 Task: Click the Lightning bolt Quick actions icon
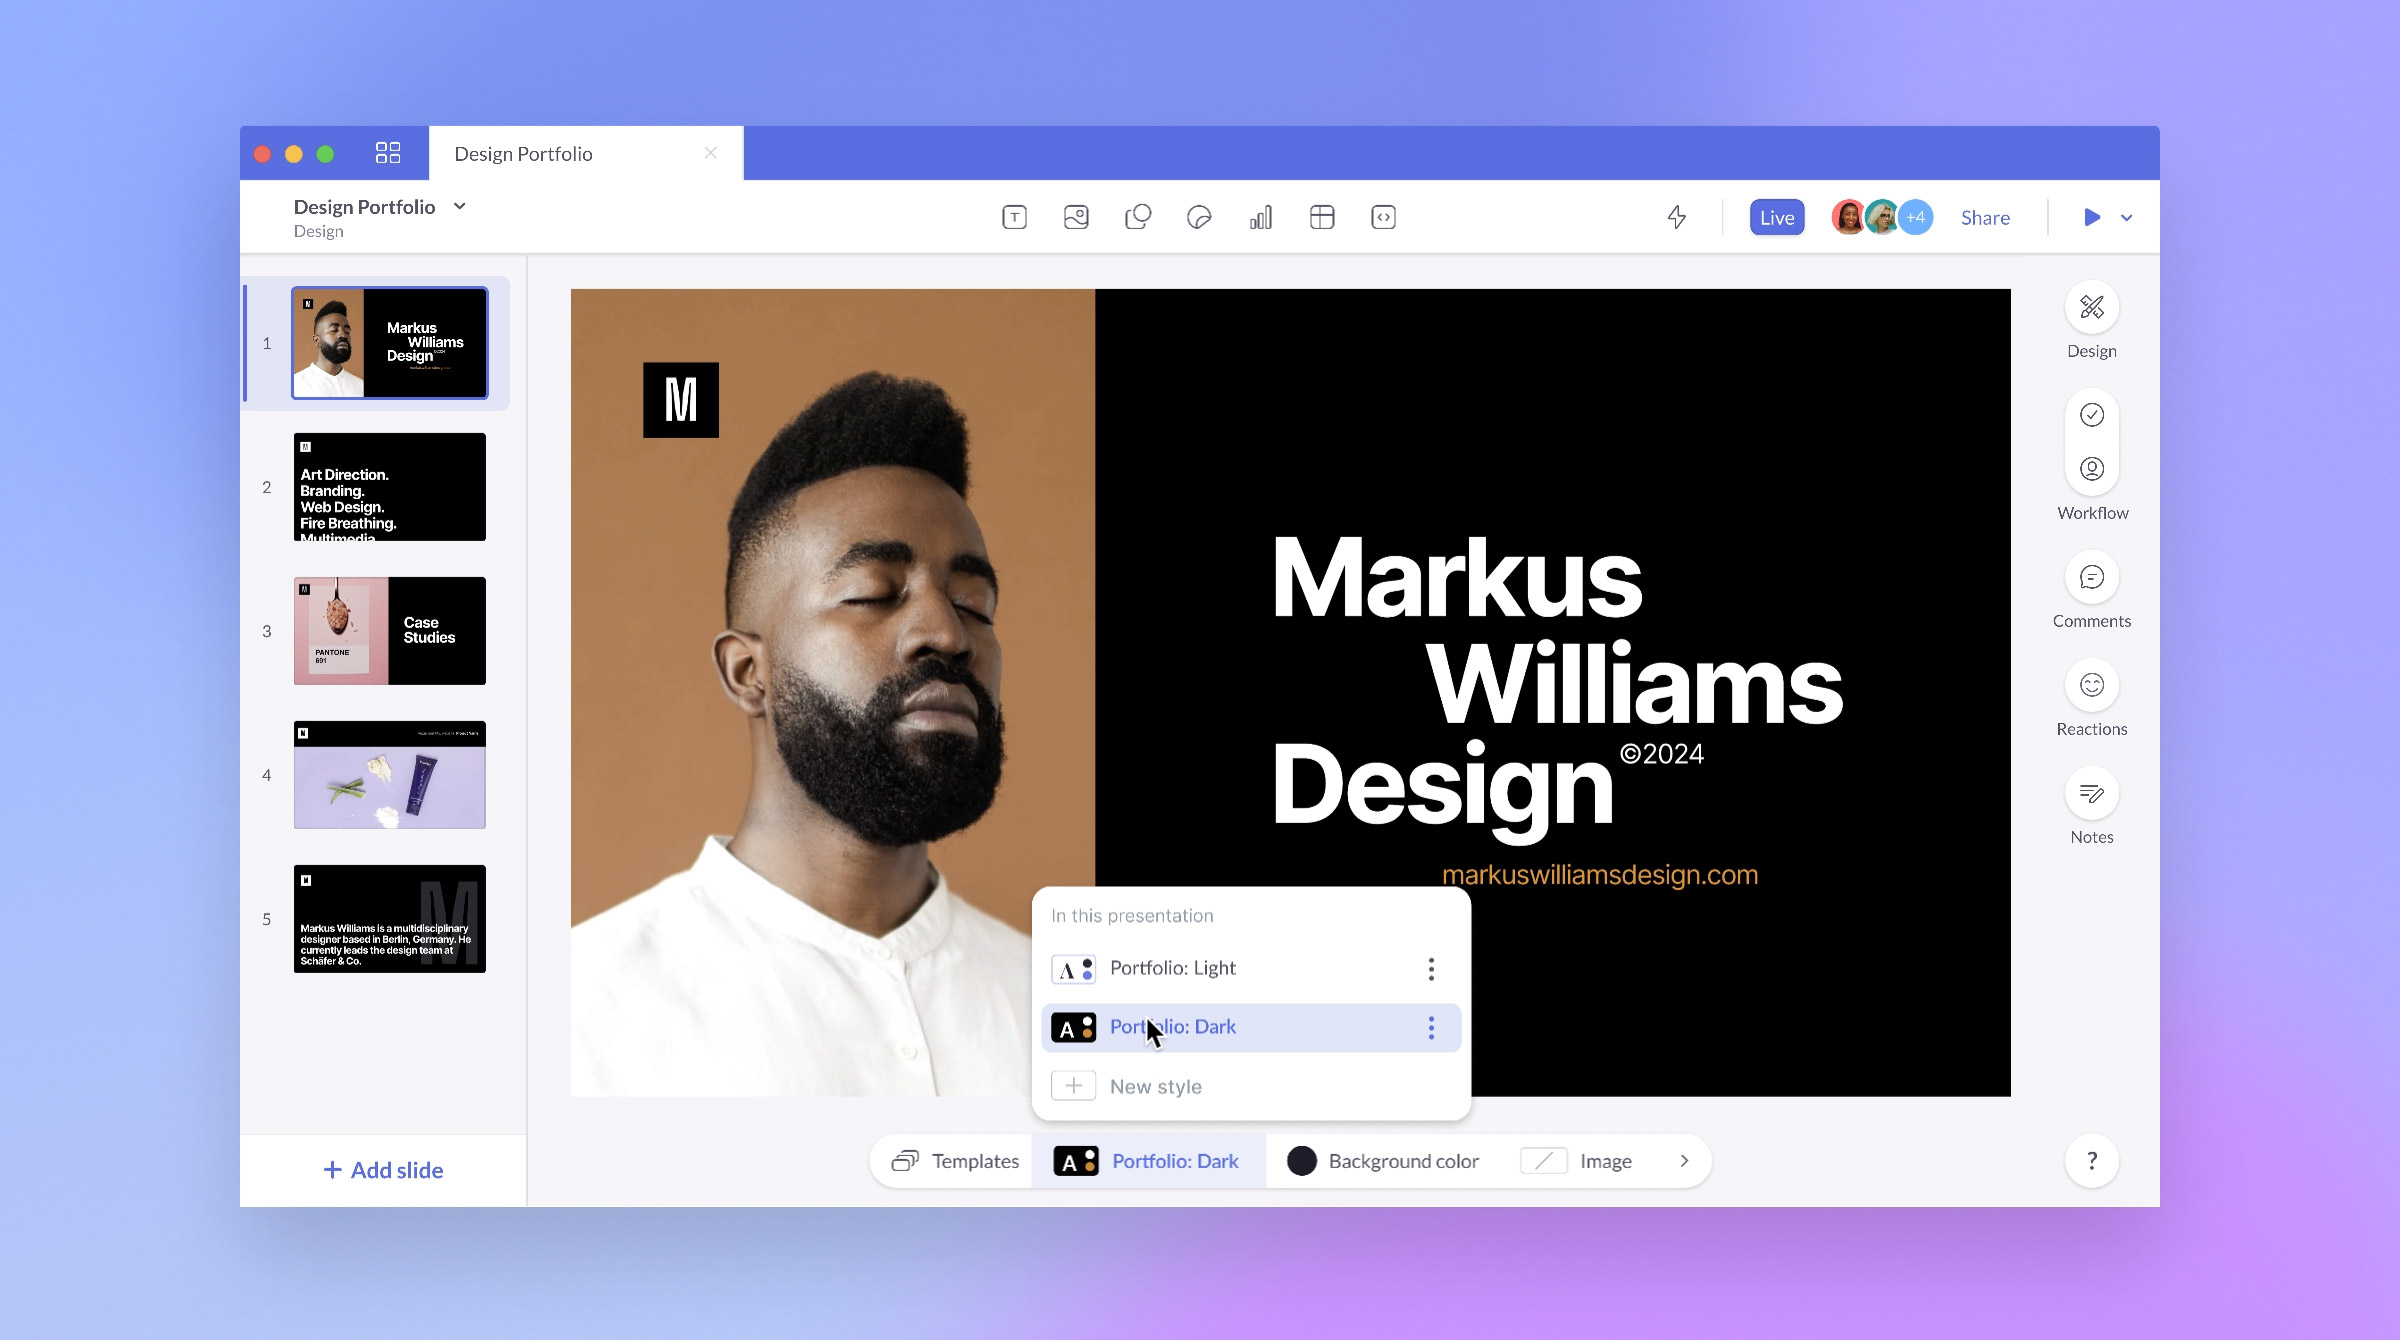pos(1676,216)
